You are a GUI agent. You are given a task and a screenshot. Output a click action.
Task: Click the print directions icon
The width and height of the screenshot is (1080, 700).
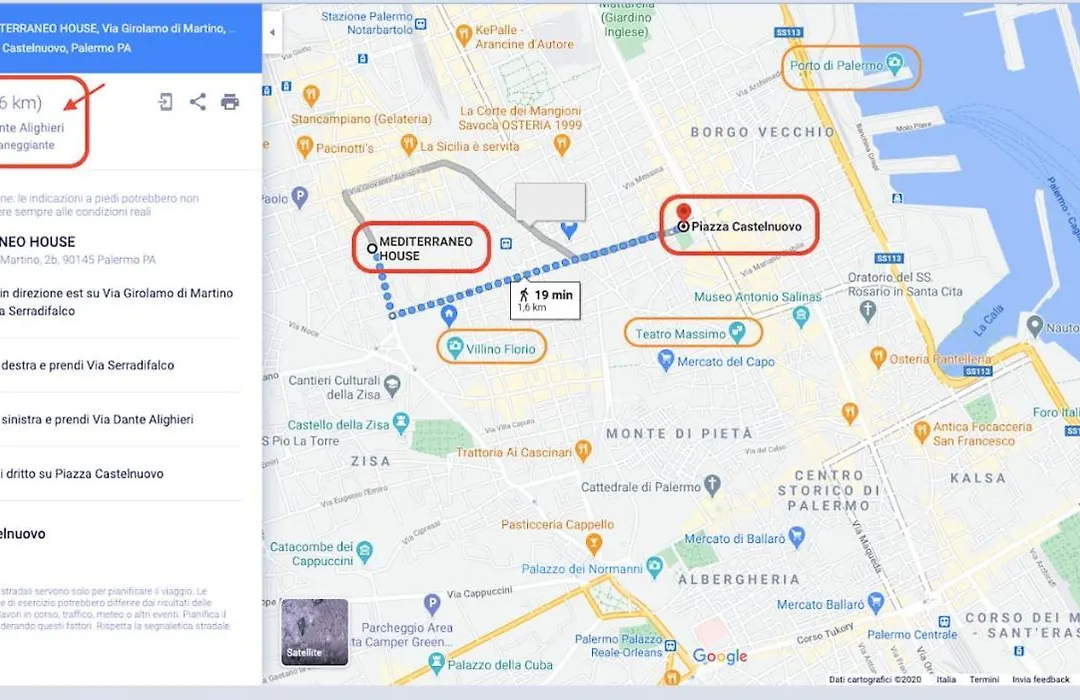[x=230, y=102]
